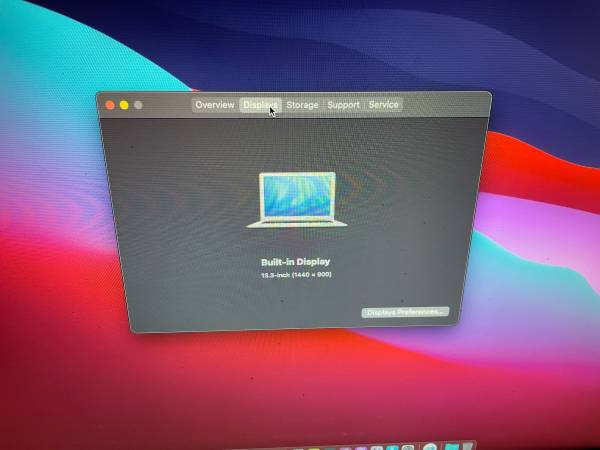Viewport: 600px width, 450px height.
Task: Click the 13.3-inch resolution text
Action: click(297, 274)
